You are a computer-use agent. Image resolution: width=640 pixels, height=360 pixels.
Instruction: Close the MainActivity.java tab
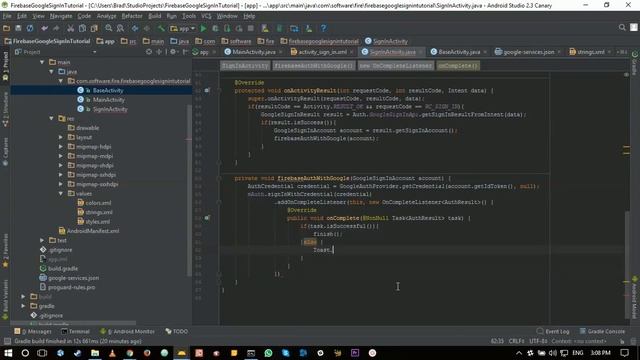(x=280, y=52)
